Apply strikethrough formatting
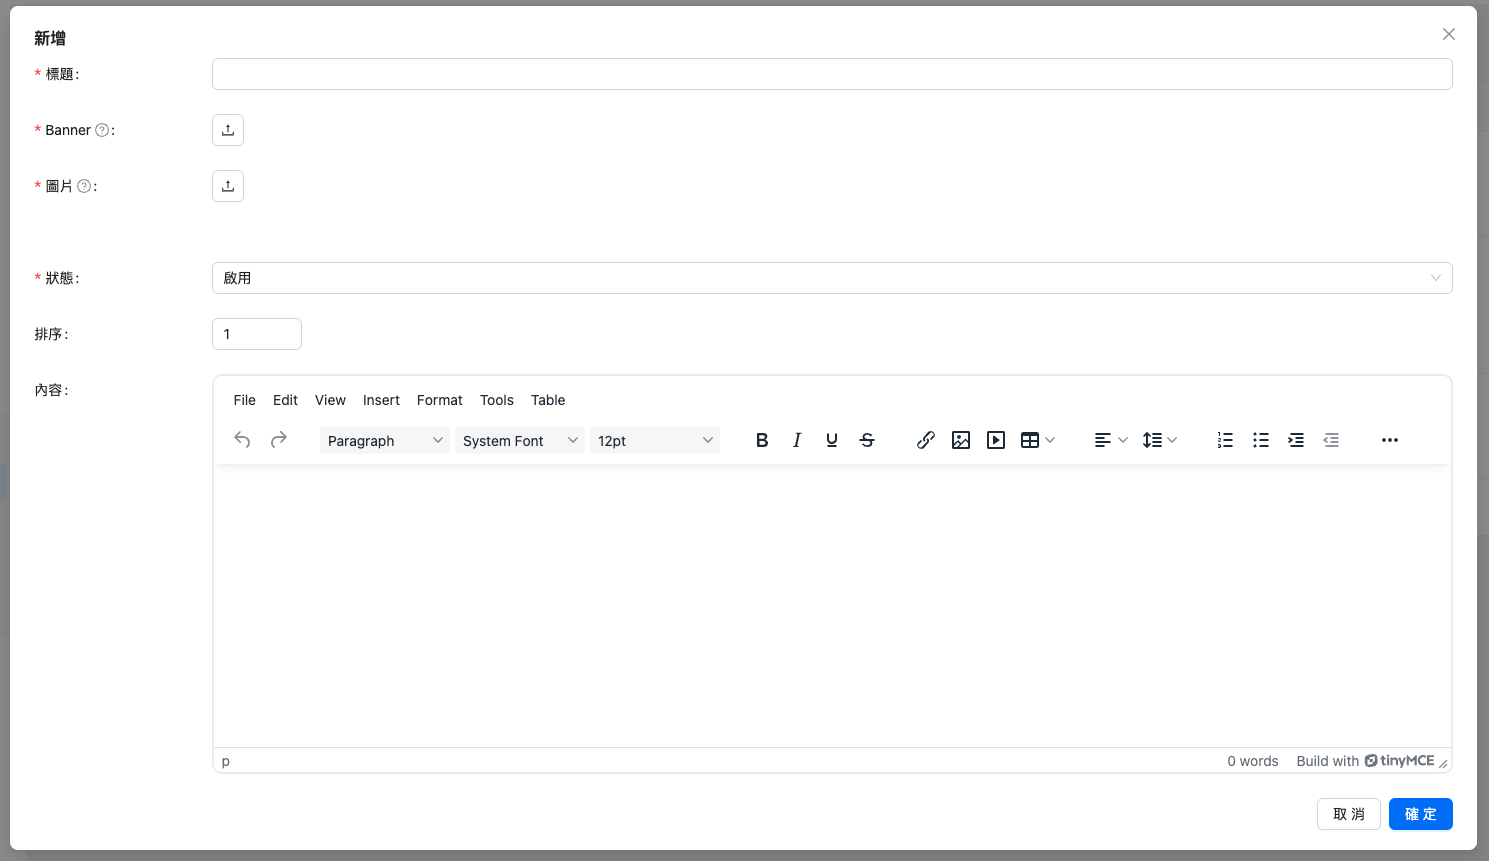1489x861 pixels. coord(867,440)
